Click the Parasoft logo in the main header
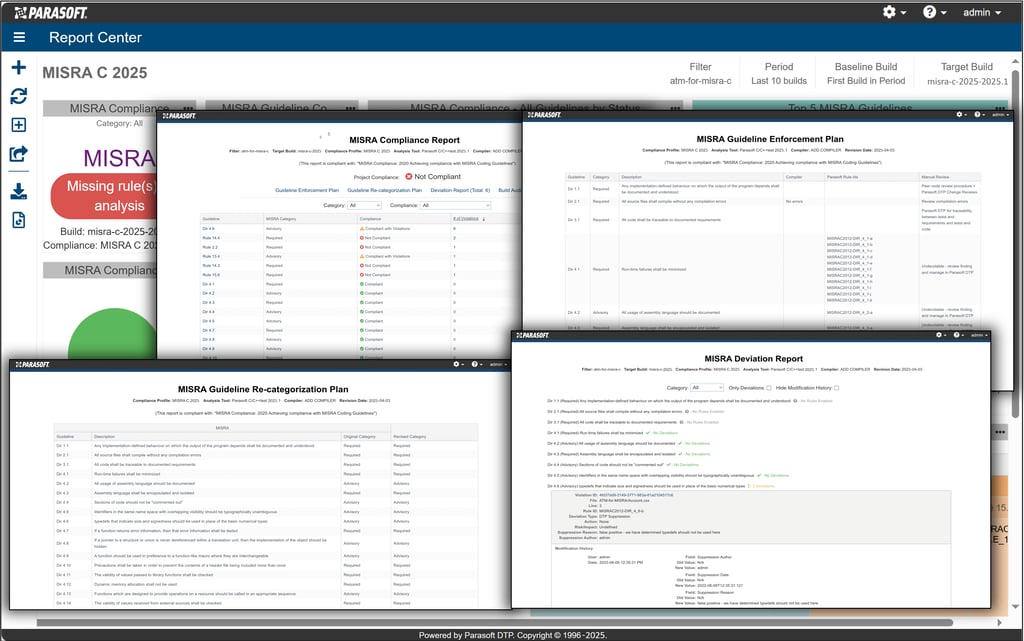Screen dimensions: 1024x641 click(x=51, y=12)
